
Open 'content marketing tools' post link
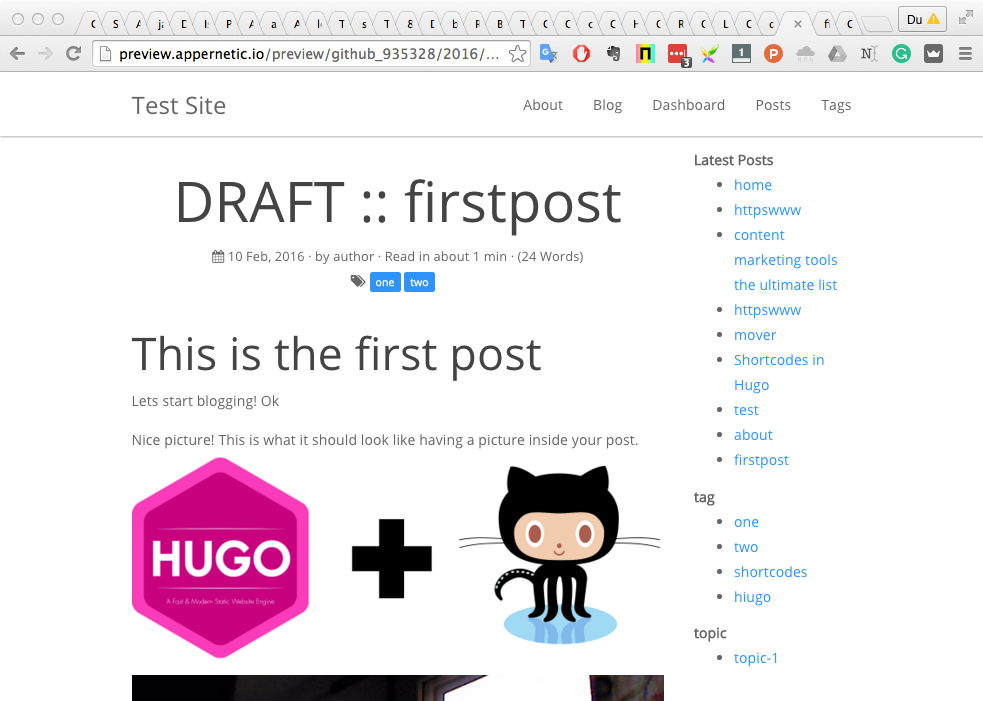[x=786, y=260]
